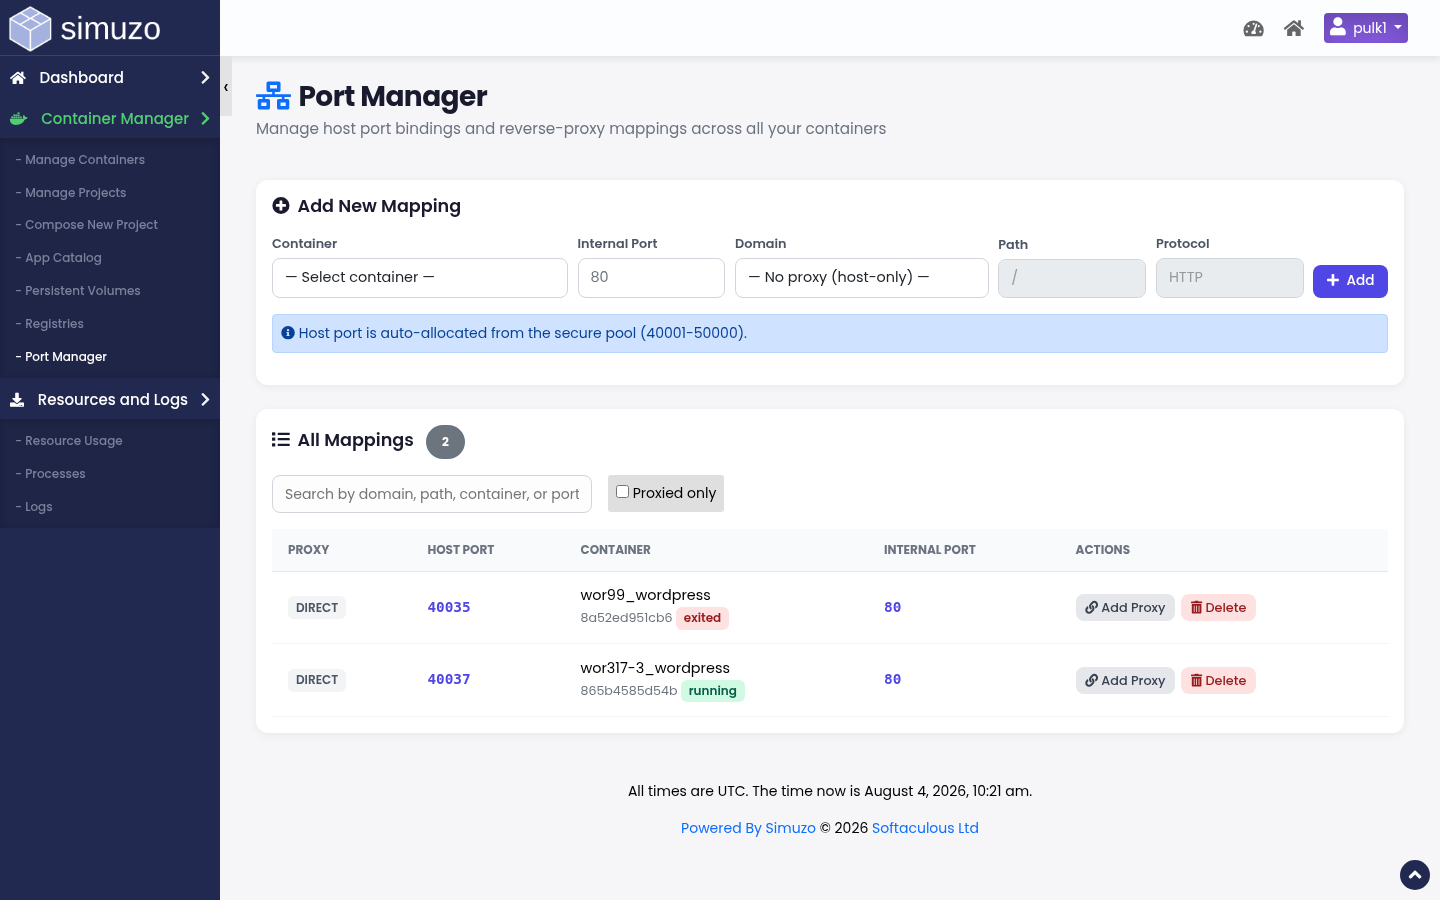
Task: Click the list icon beside All Mappings
Action: tap(281, 440)
